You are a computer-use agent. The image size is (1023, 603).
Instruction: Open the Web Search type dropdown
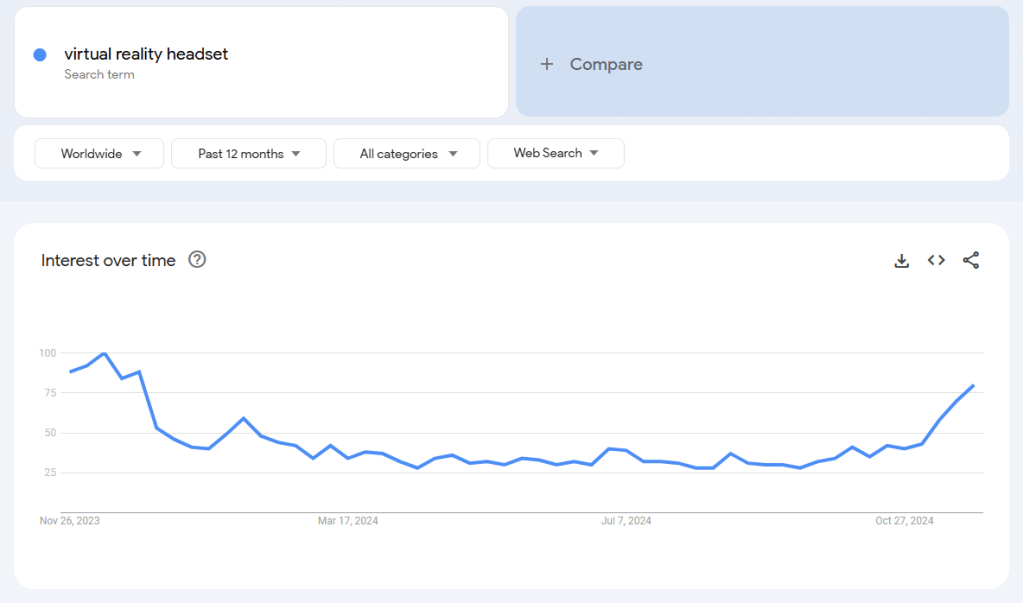click(x=555, y=153)
